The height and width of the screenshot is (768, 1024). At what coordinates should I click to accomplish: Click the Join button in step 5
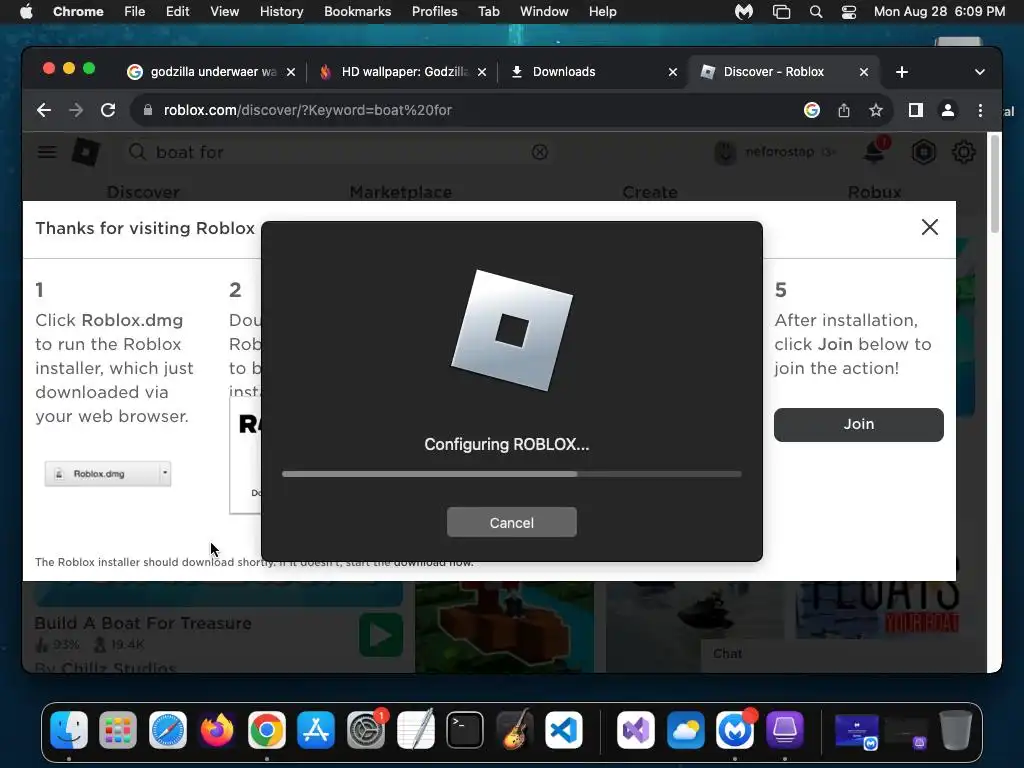[x=858, y=424]
